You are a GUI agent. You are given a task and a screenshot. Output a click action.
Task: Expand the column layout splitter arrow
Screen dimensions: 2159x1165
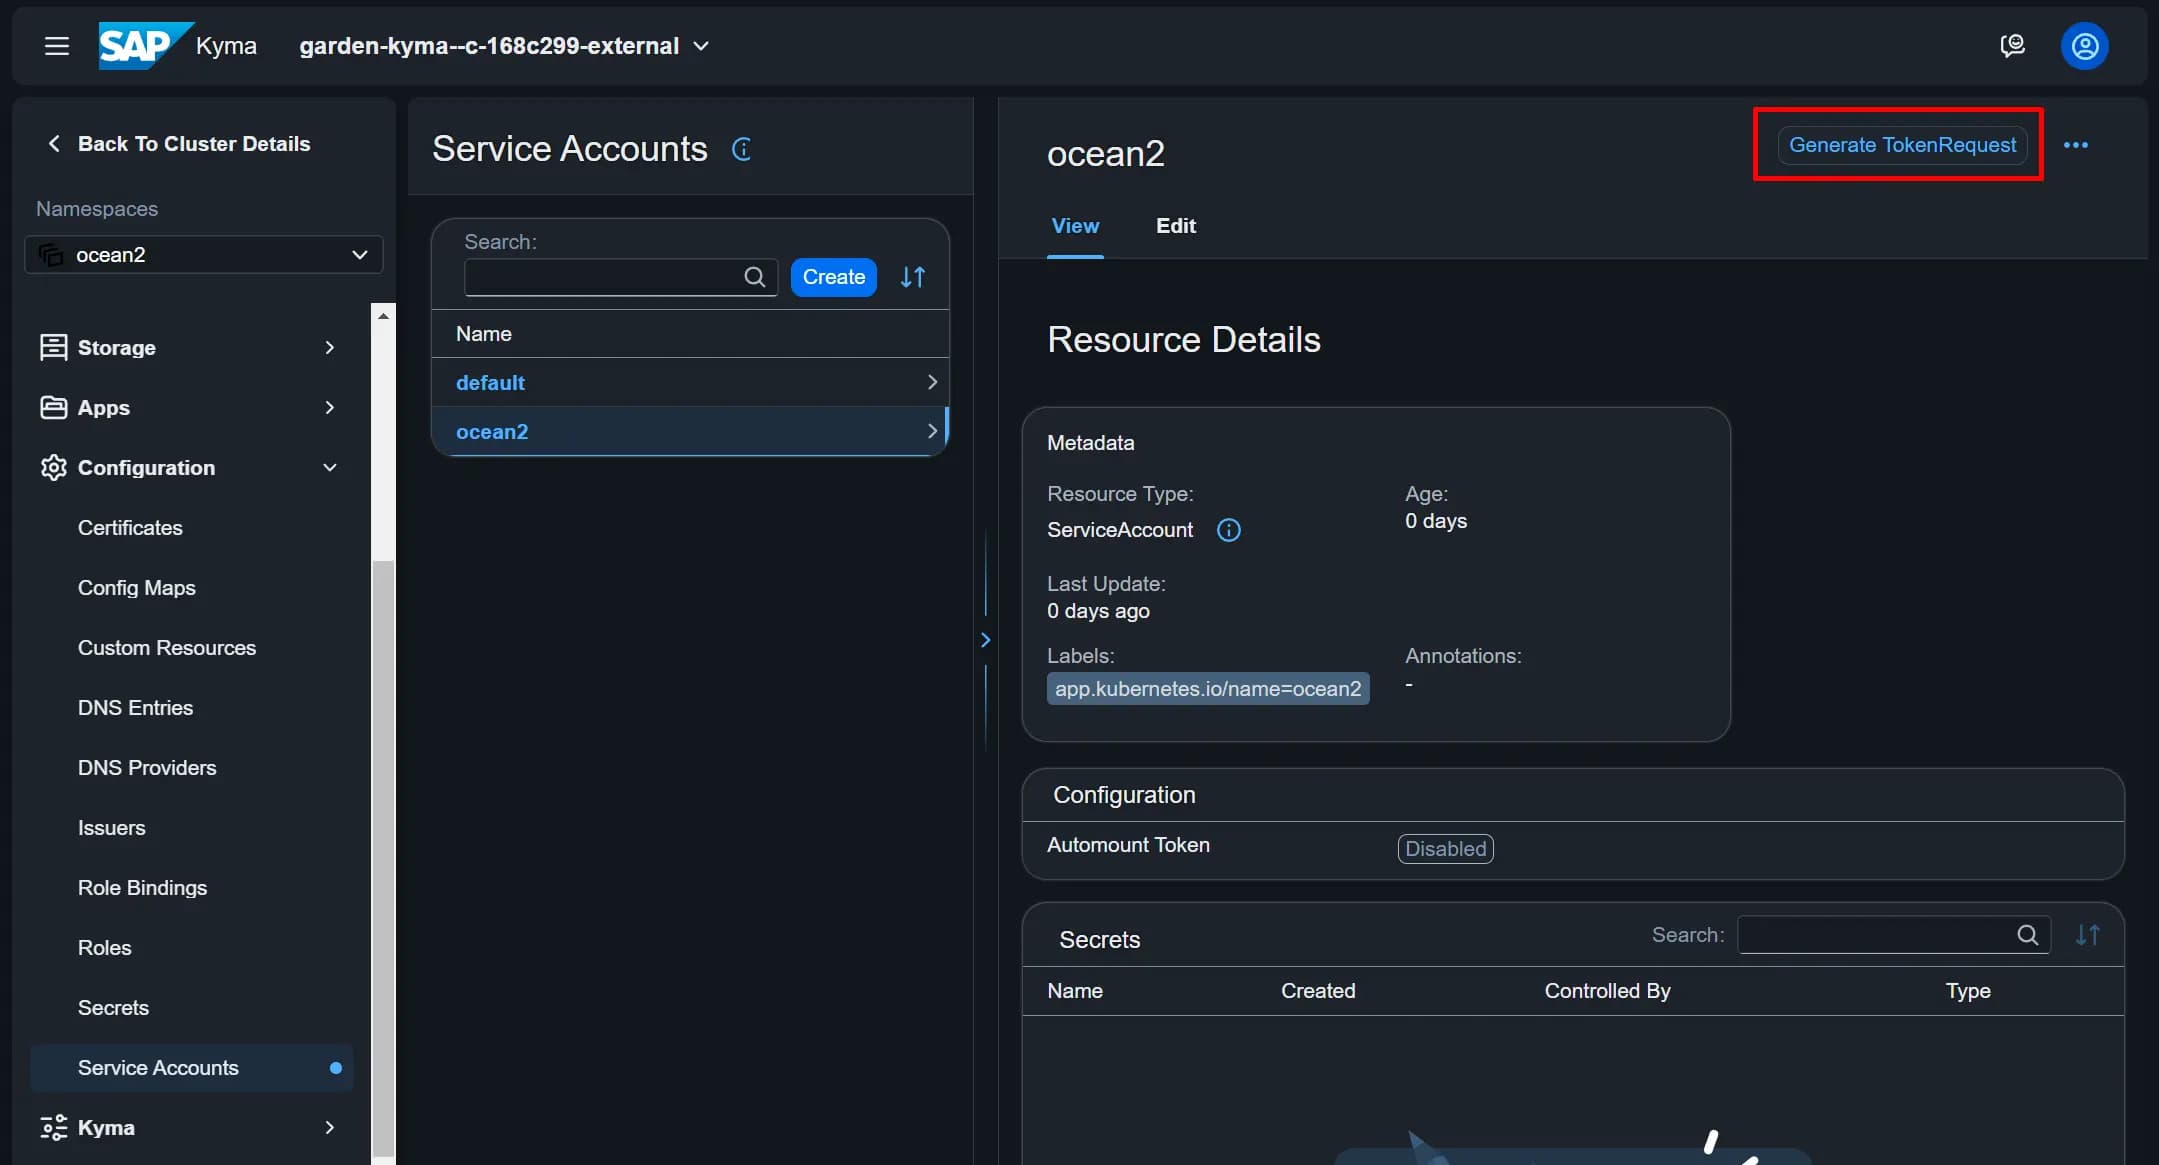tap(986, 640)
